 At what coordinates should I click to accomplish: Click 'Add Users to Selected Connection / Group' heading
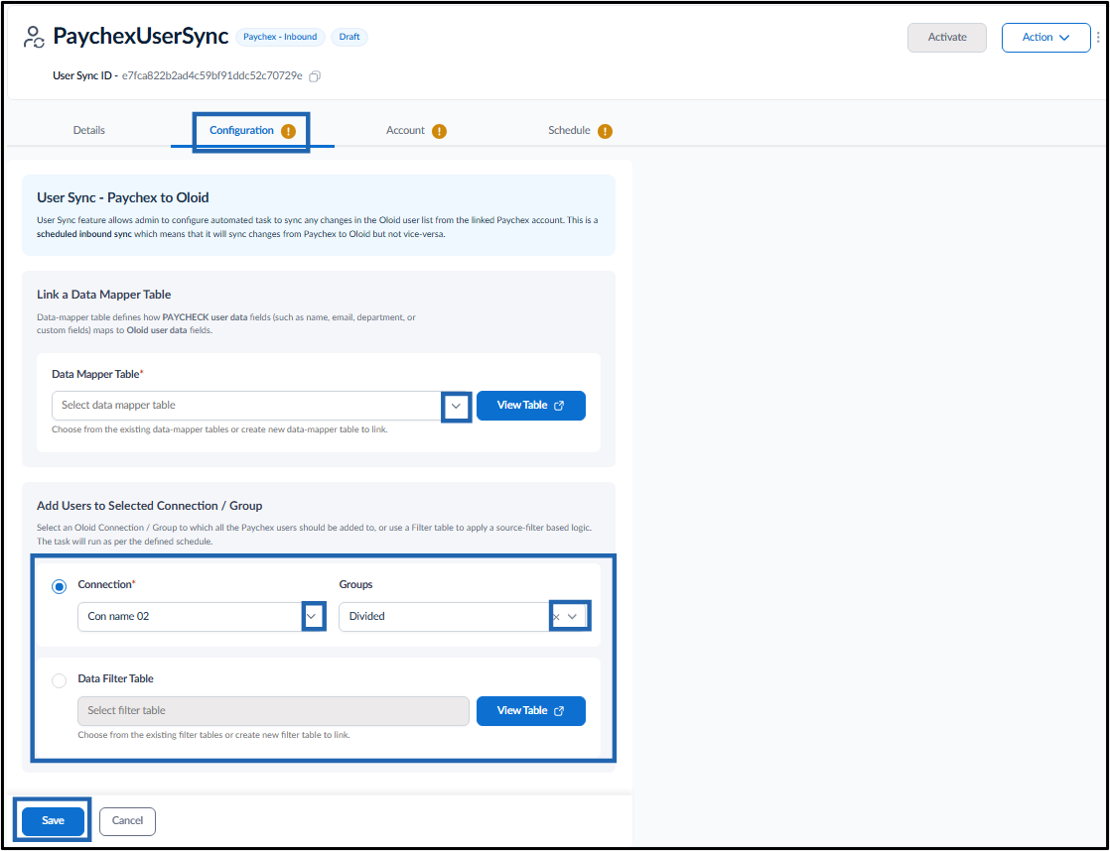(x=149, y=506)
